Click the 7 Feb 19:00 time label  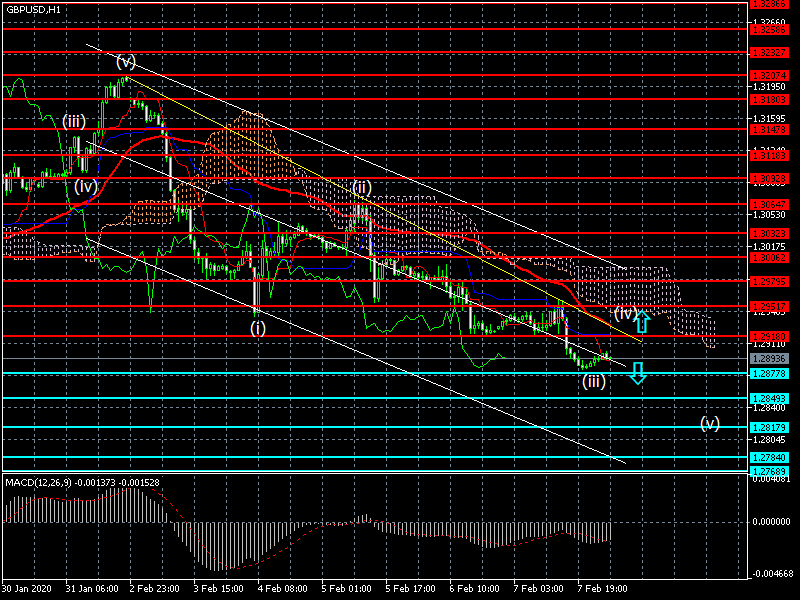tap(603, 588)
